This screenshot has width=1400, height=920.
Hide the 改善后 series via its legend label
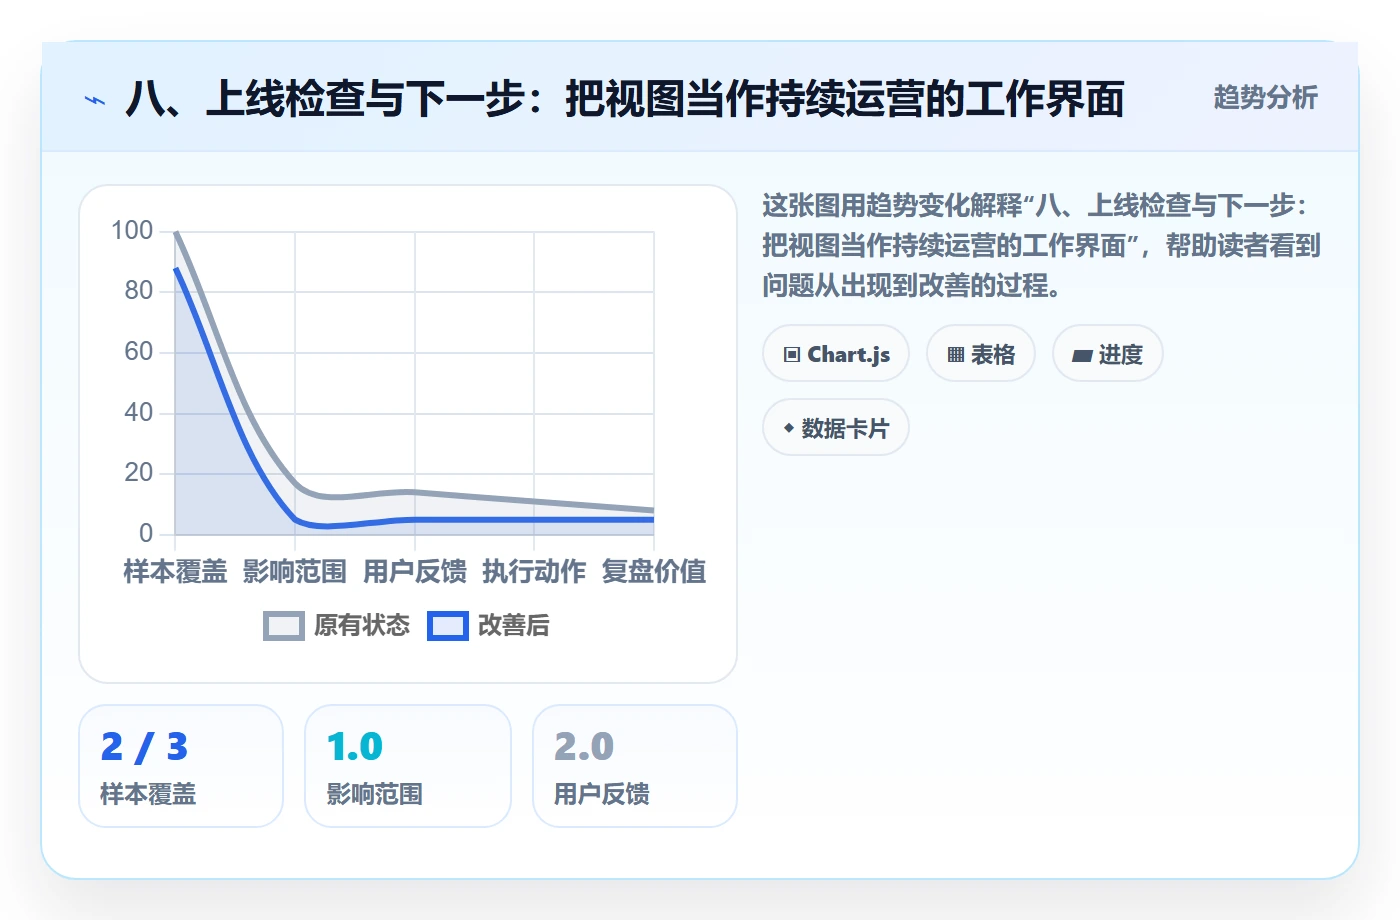coord(514,626)
